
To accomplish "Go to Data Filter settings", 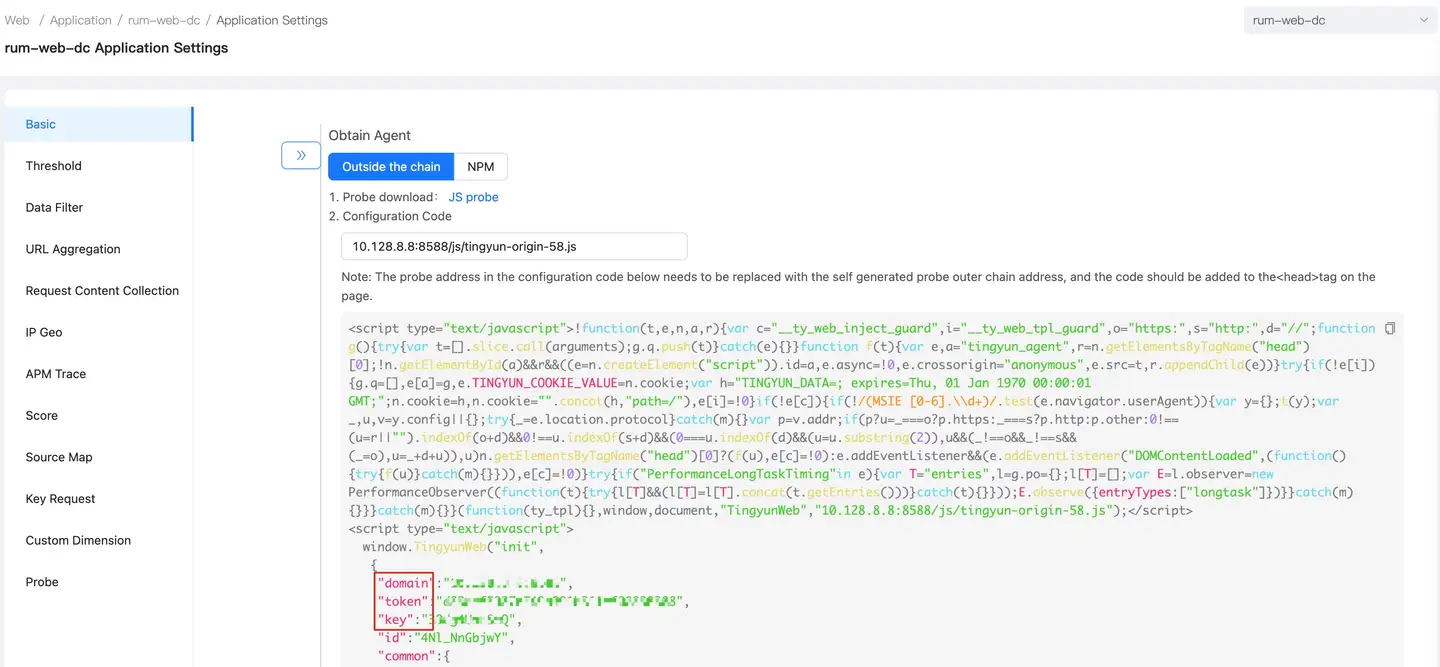I will (x=54, y=208).
